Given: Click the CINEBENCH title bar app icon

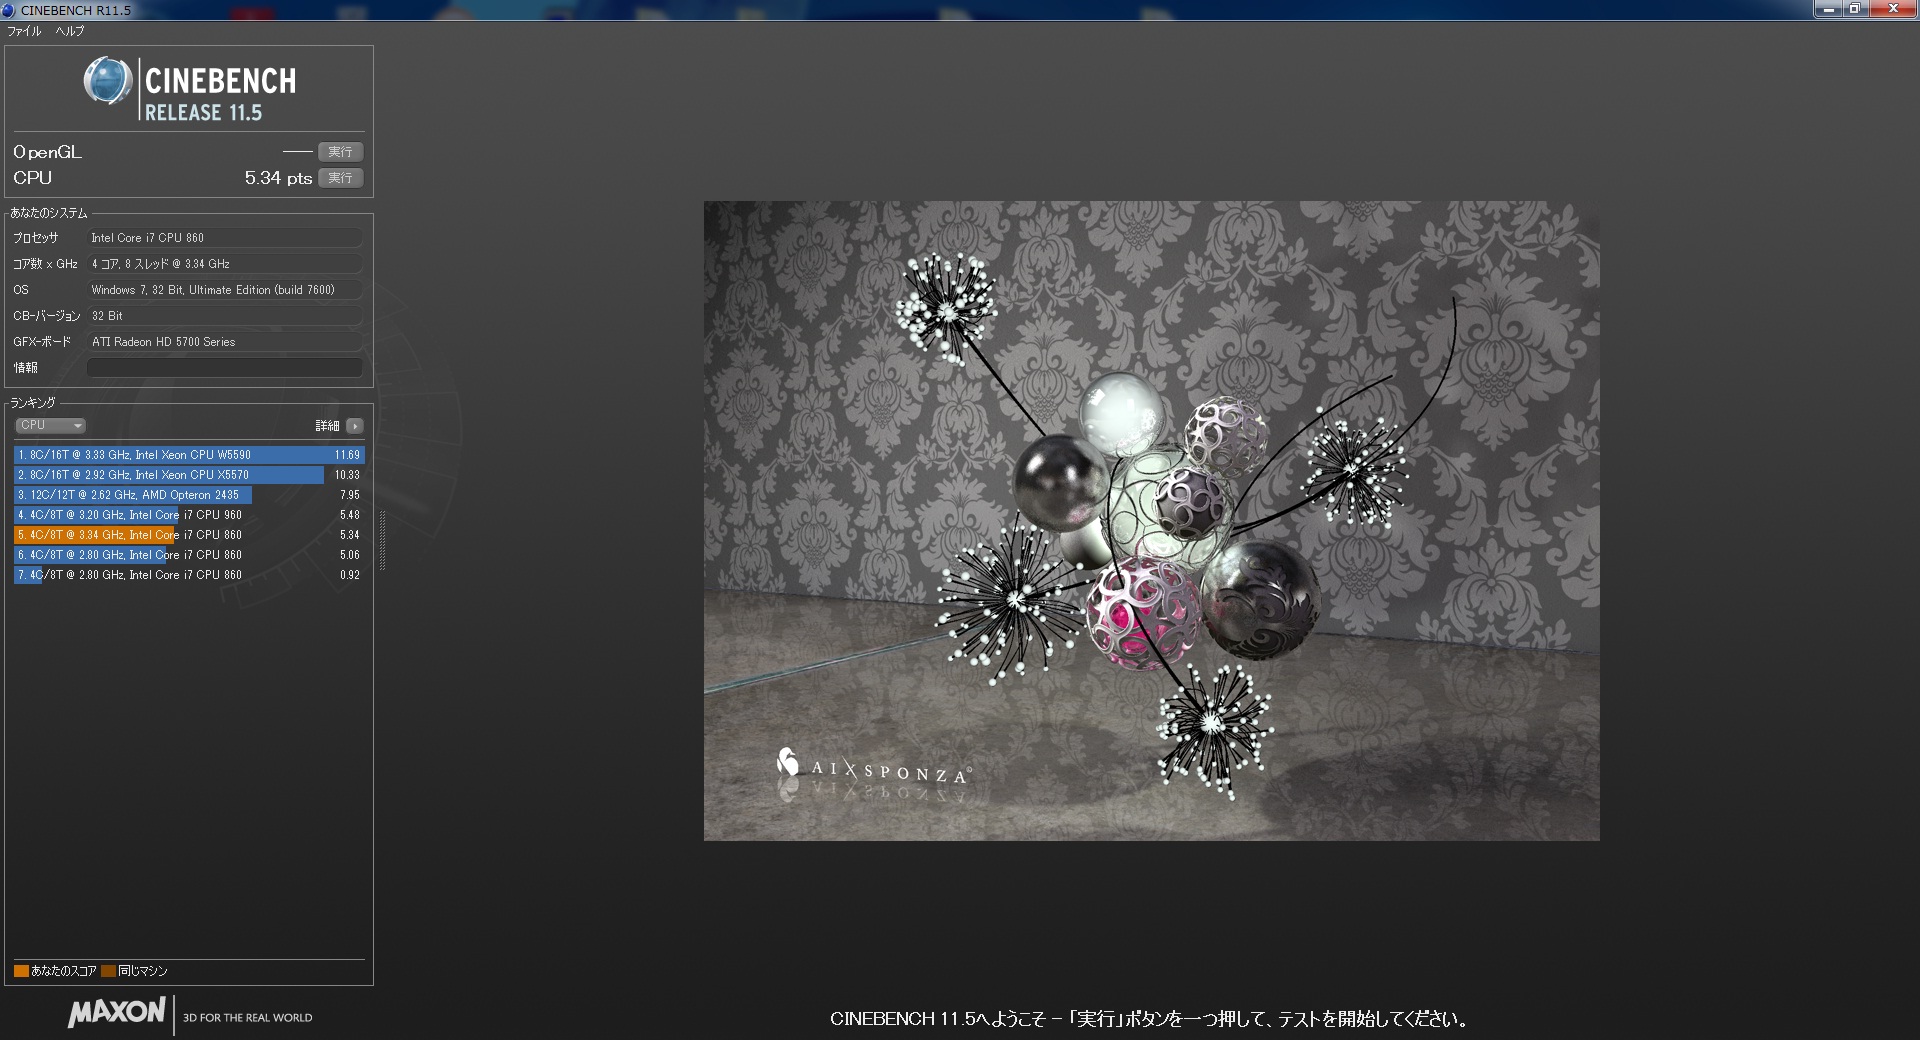Looking at the screenshot, I should click(10, 10).
